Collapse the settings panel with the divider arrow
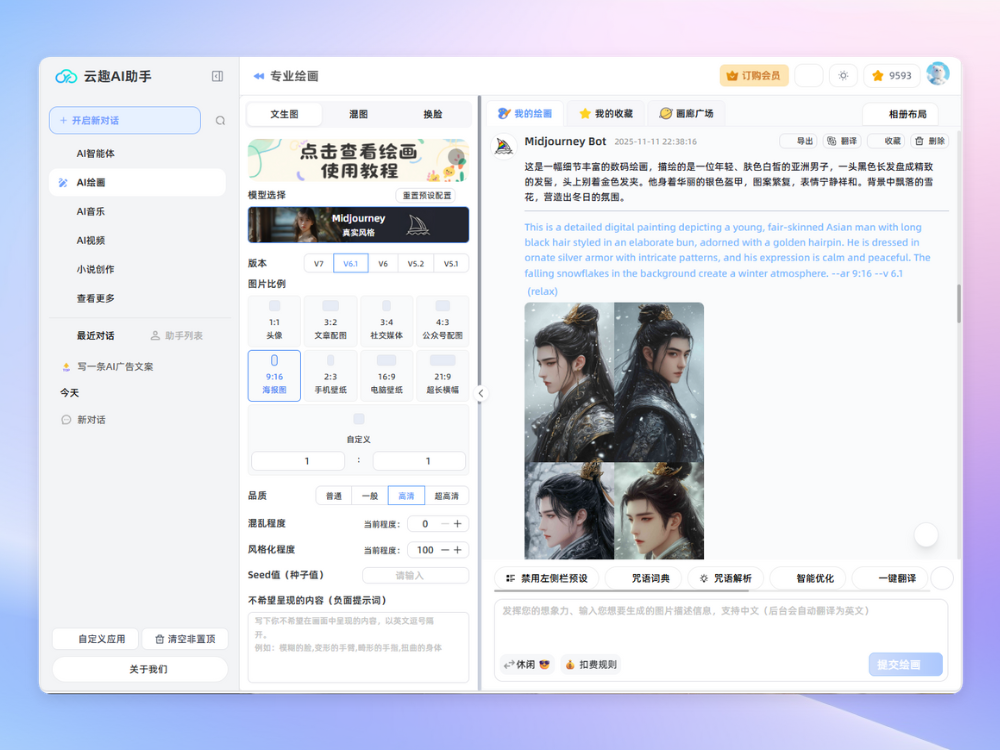The width and height of the screenshot is (1000, 750). coord(480,394)
